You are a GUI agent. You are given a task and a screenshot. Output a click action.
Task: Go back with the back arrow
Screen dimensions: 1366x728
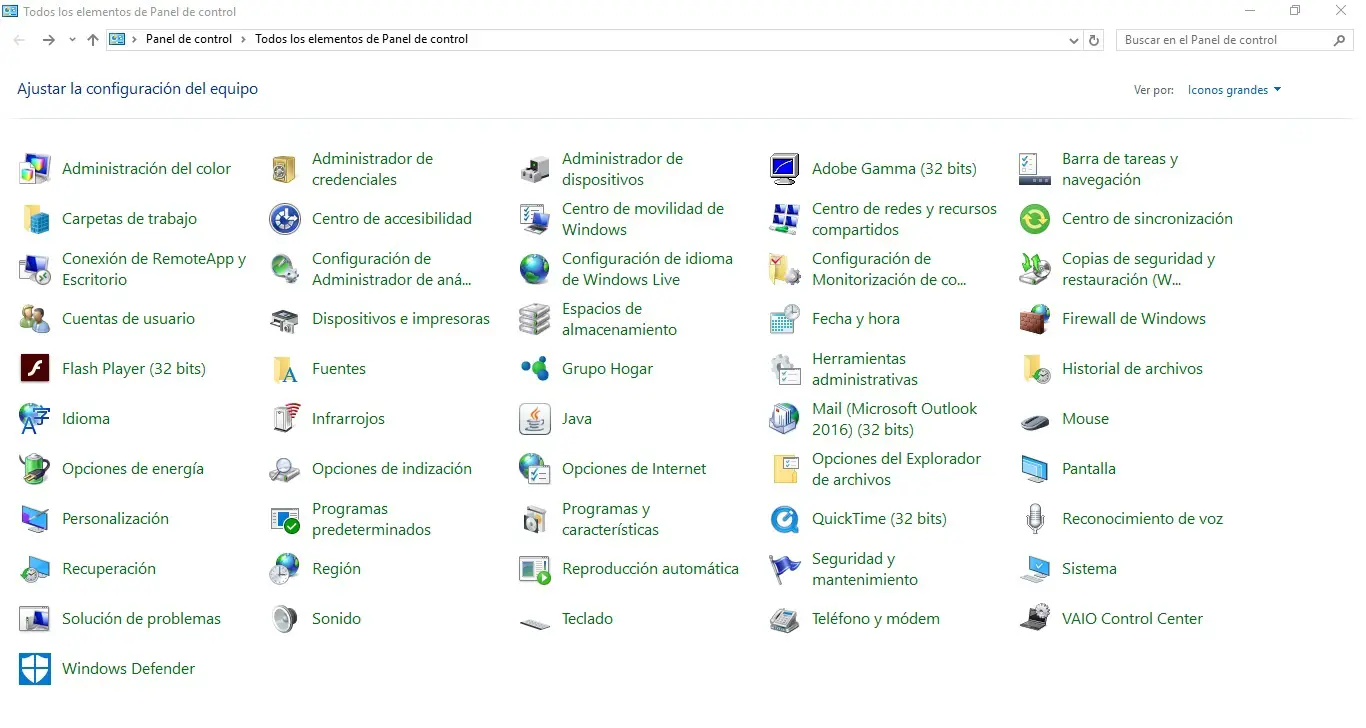coord(20,40)
